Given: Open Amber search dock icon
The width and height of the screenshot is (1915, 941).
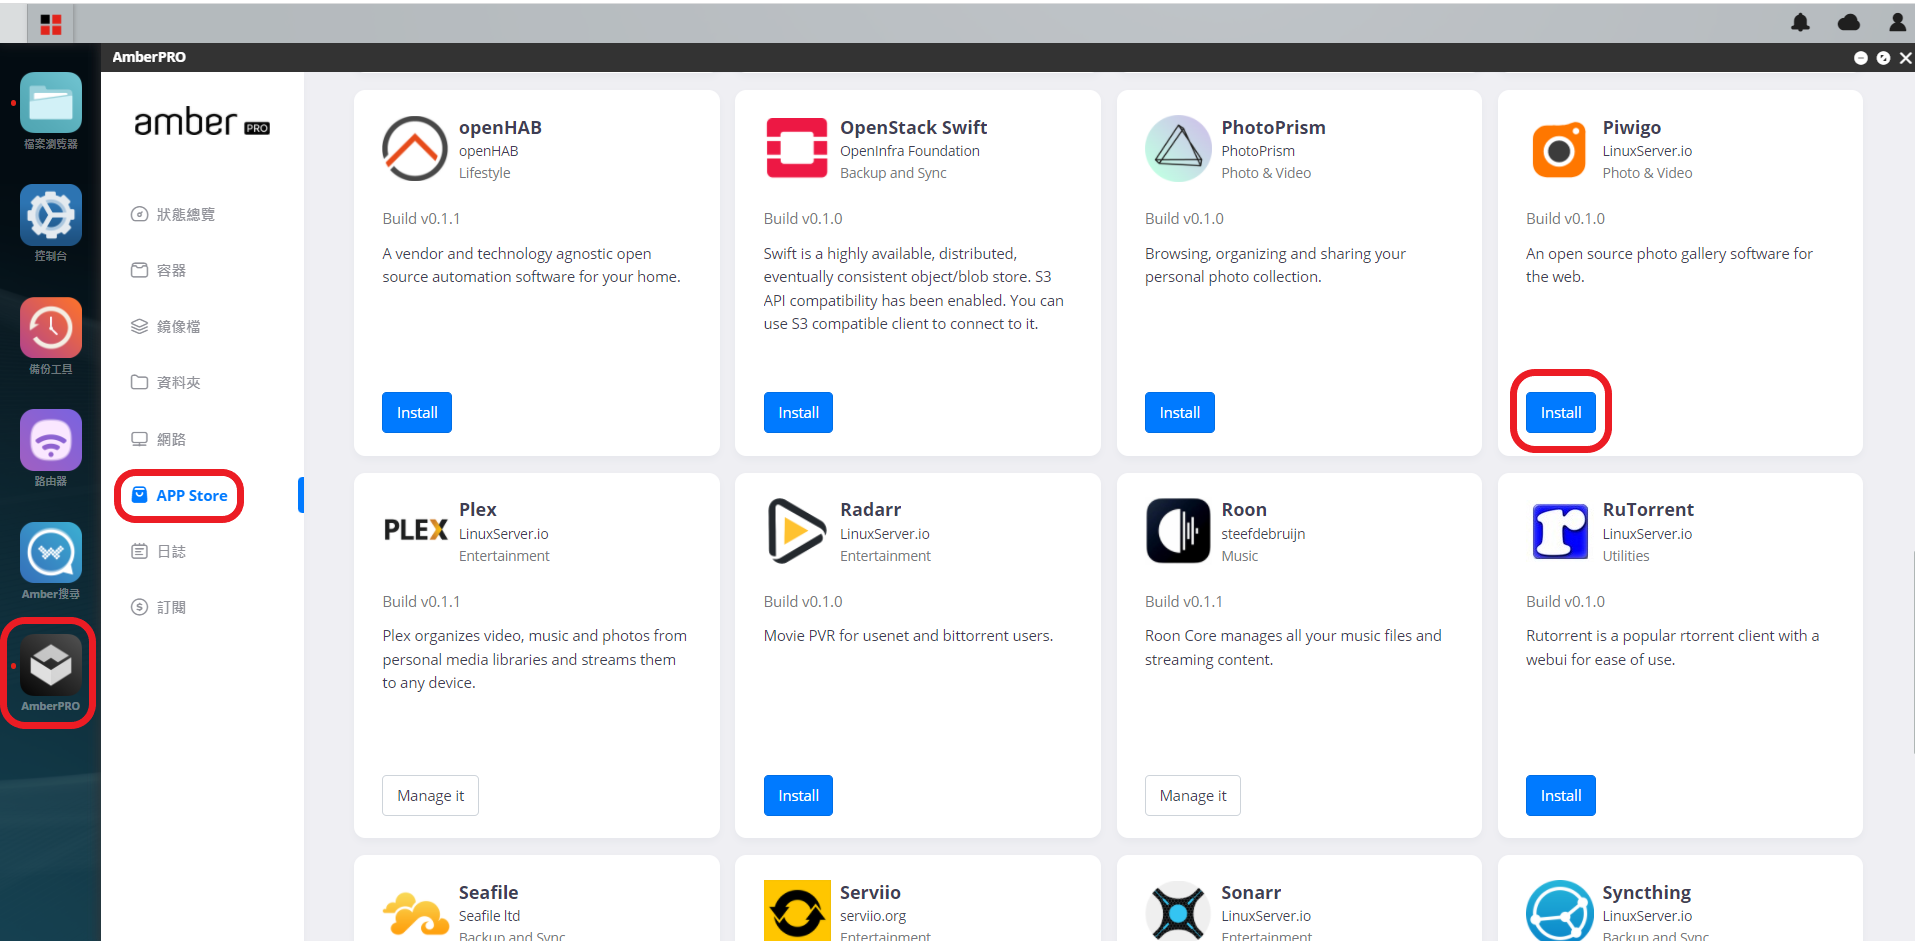Looking at the screenshot, I should (51, 552).
